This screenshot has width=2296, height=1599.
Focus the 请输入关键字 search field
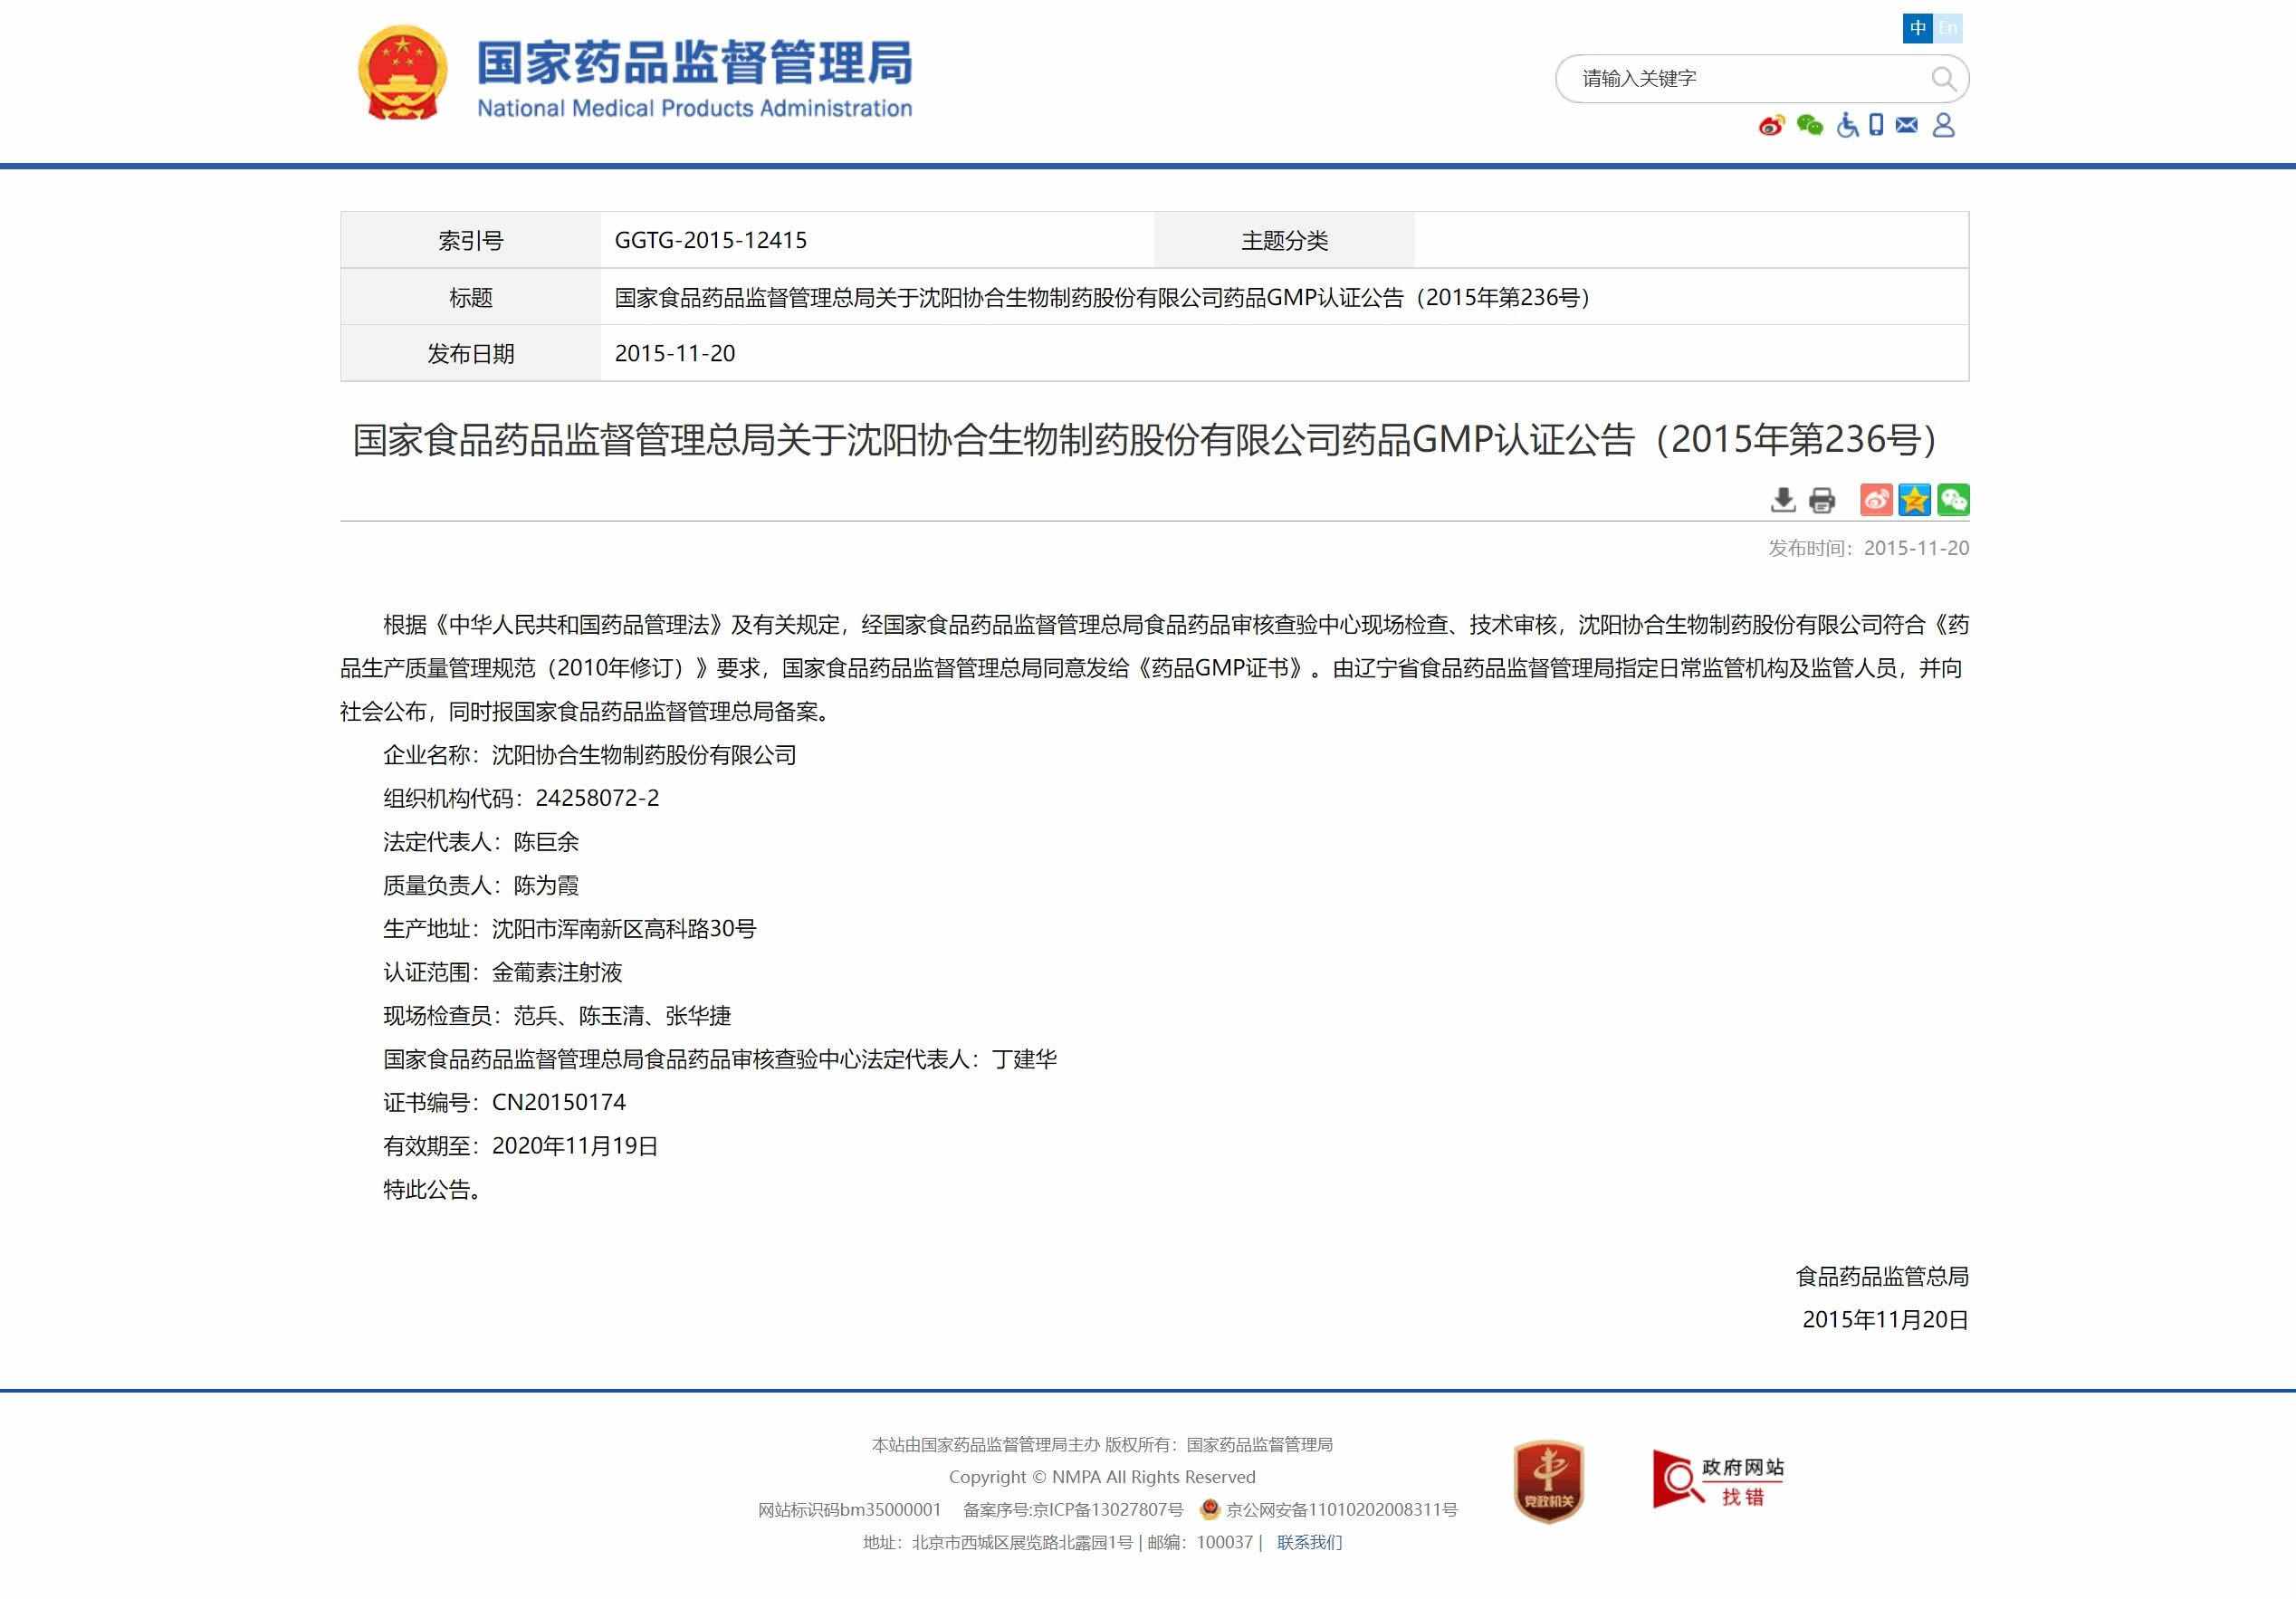[x=1745, y=78]
